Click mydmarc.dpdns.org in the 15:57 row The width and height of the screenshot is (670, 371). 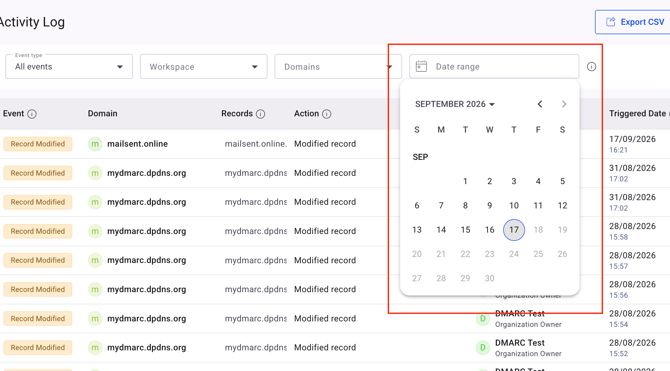147,260
